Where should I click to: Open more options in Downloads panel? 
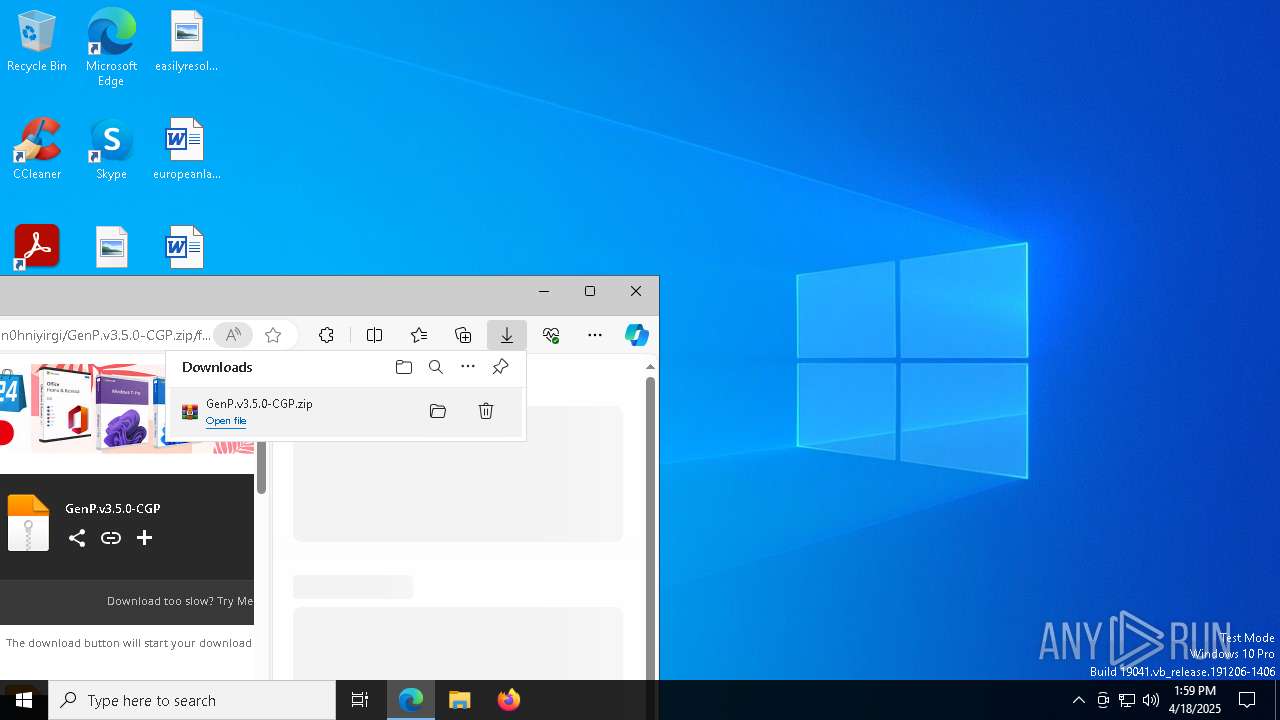pos(468,367)
